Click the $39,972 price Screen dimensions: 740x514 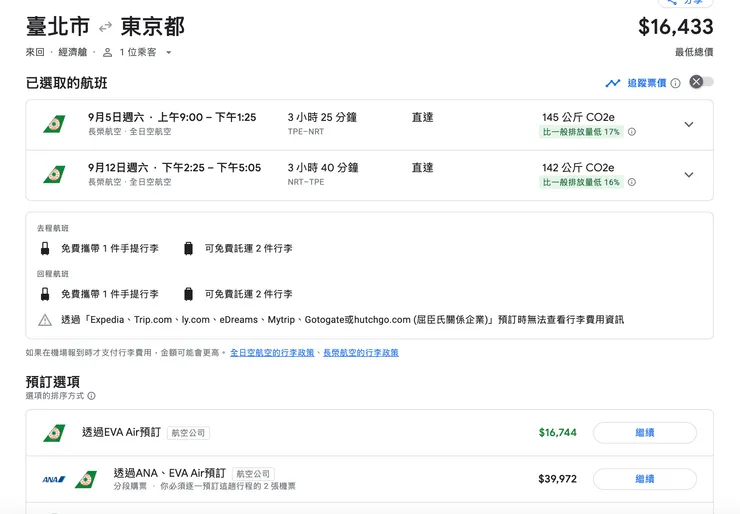point(557,479)
